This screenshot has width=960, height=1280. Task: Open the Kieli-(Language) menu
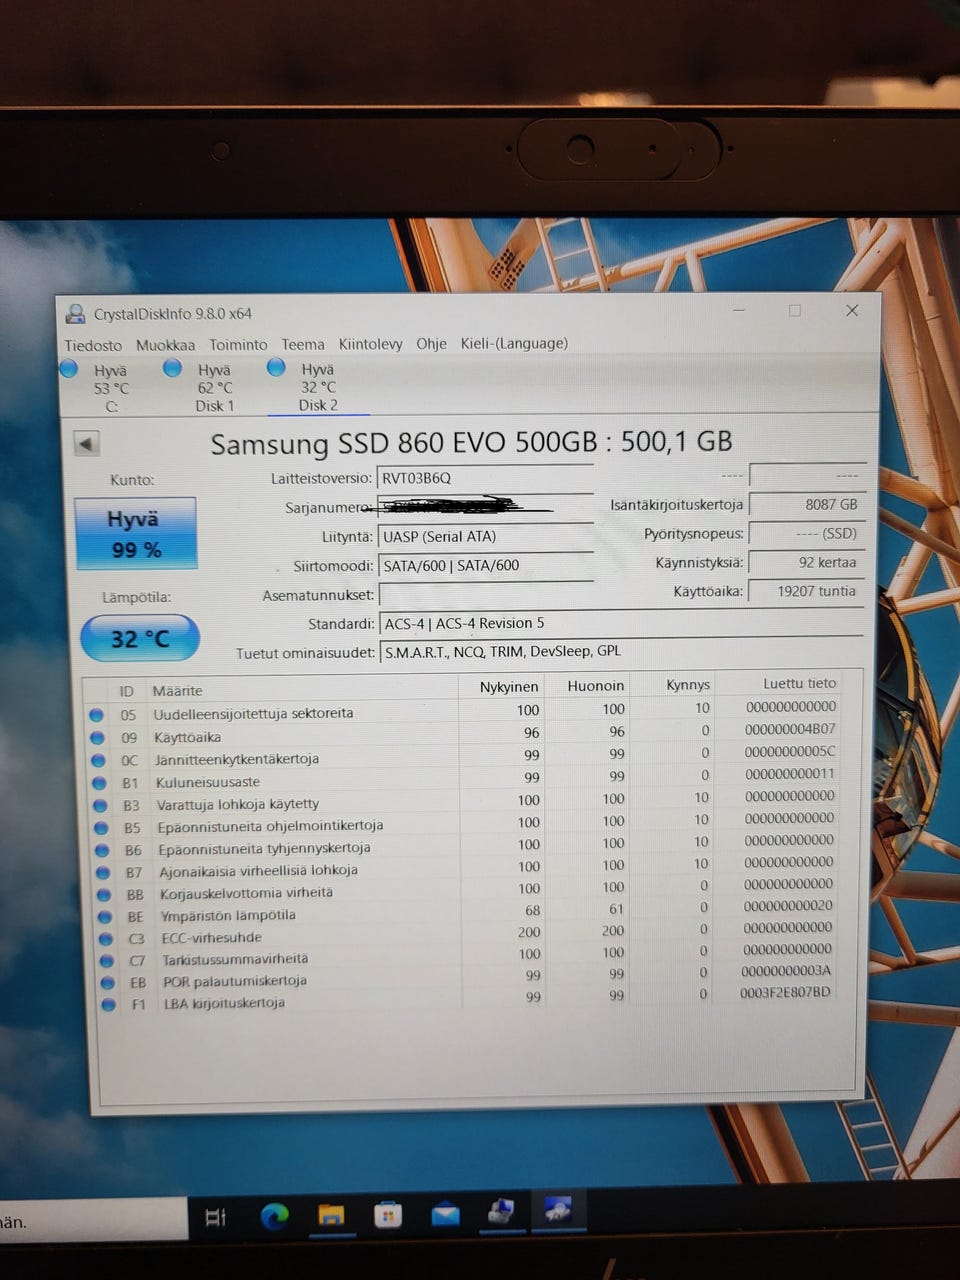[x=514, y=343]
